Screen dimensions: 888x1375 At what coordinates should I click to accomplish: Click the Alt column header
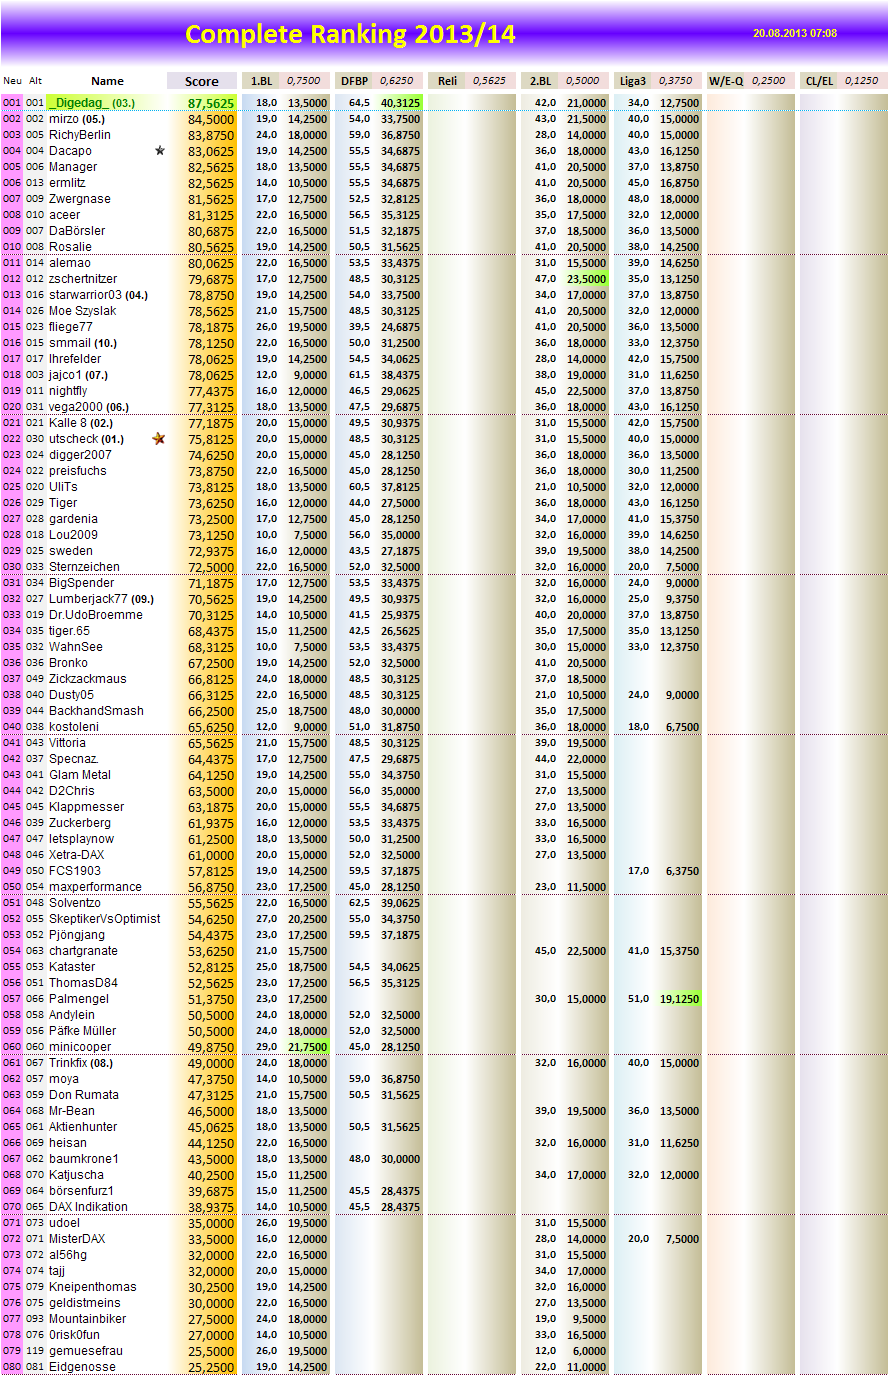tap(35, 81)
